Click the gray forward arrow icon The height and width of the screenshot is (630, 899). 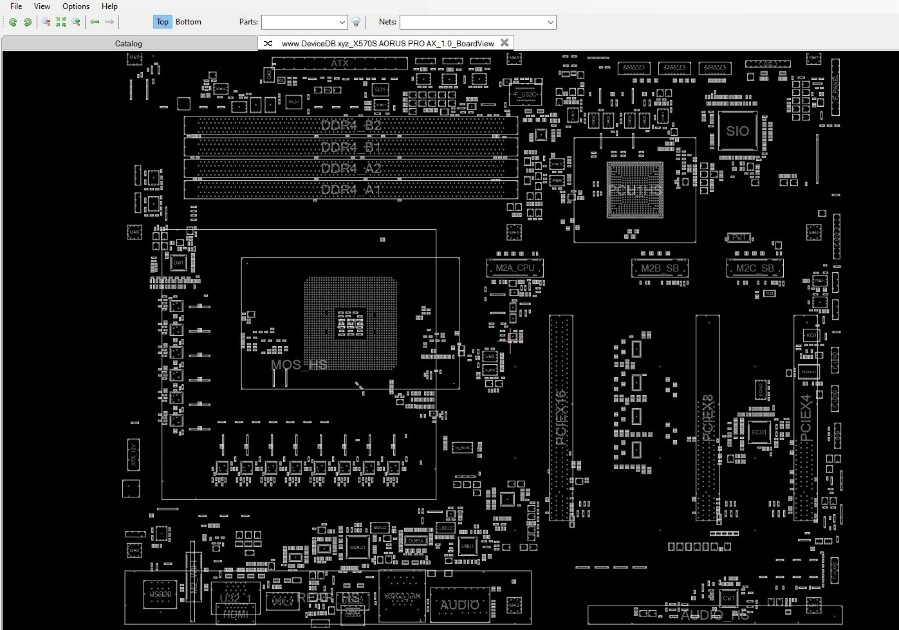tap(109, 22)
